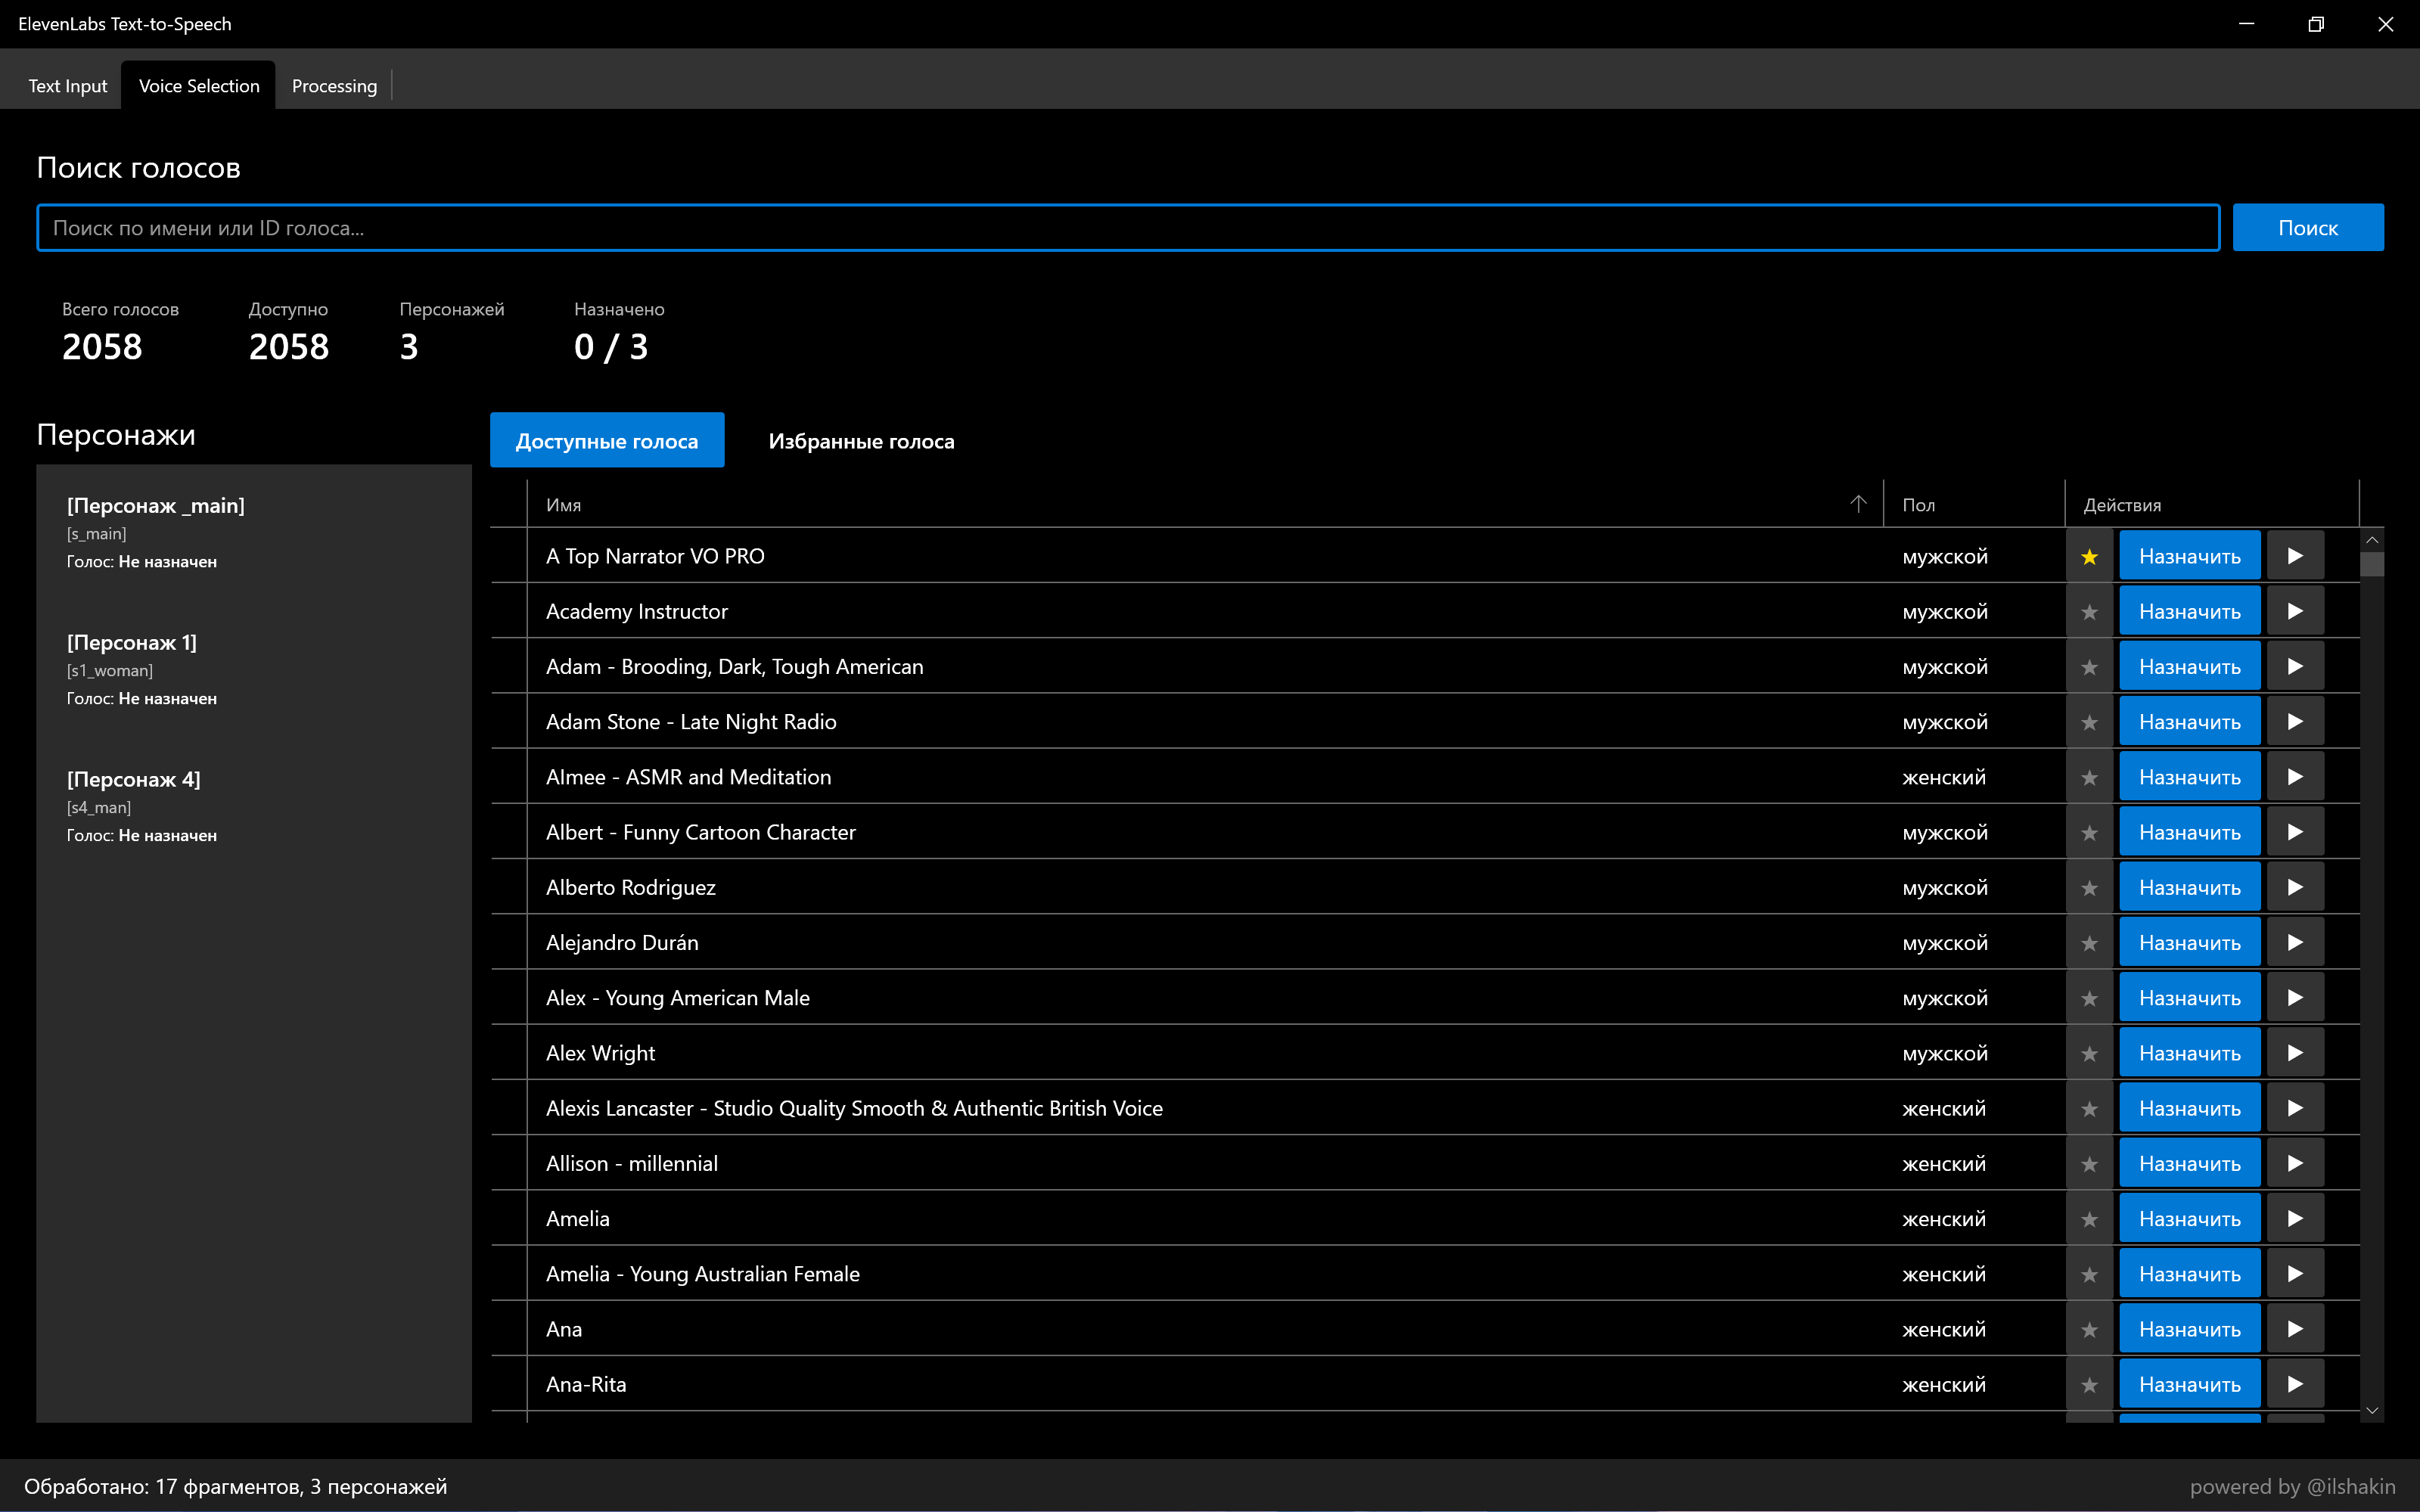
Task: Favorite the Academy Instructor voice
Action: tap(2089, 612)
